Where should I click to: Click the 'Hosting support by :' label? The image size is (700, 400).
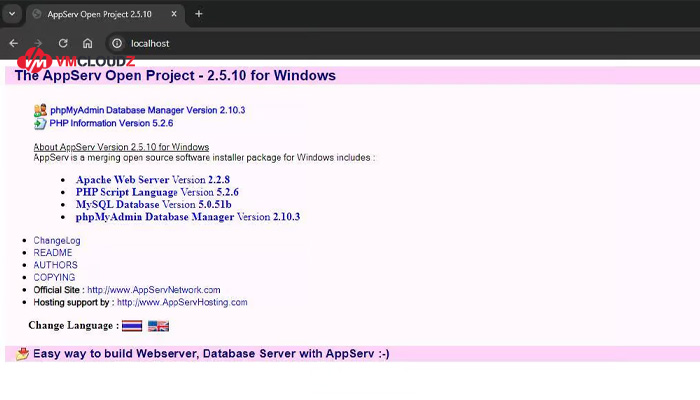pyautogui.click(x=74, y=302)
